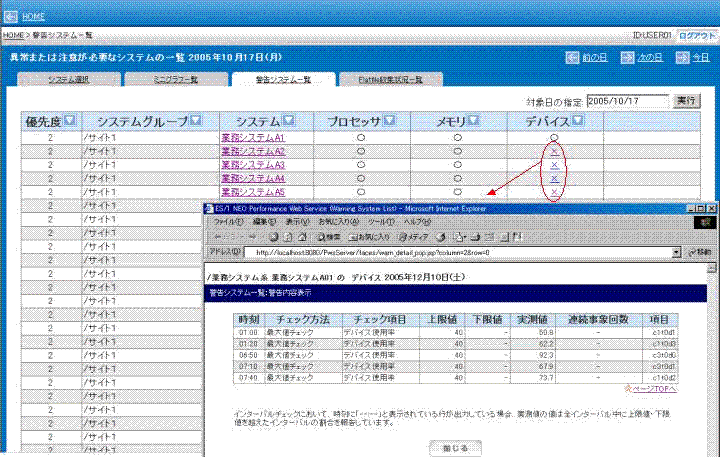Select the 01:00 row in the warning detail table
This screenshot has width=720, height=457.
456,332
